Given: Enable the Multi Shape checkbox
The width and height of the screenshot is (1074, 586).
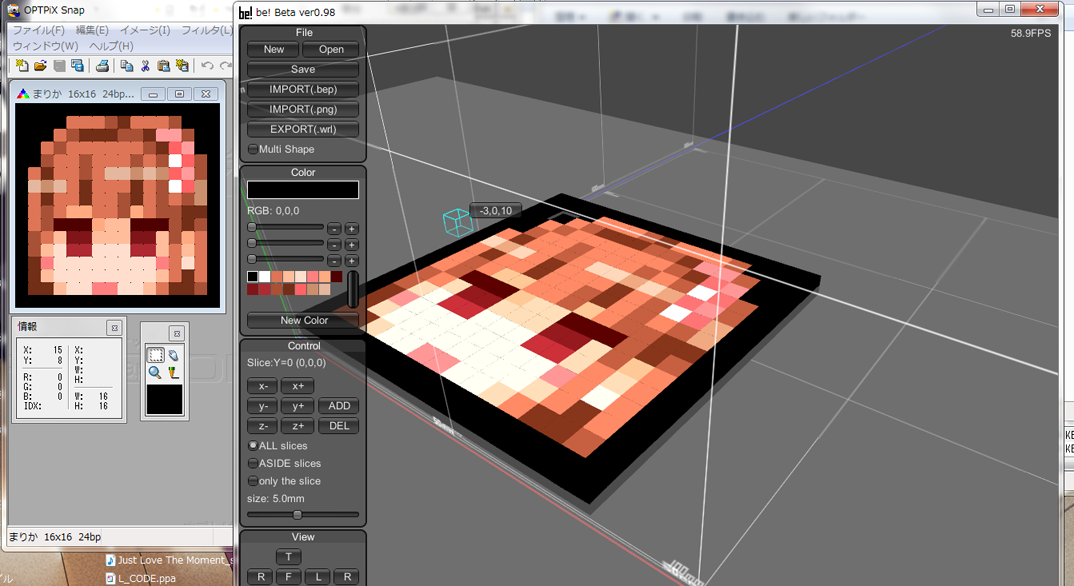Looking at the screenshot, I should tap(253, 150).
